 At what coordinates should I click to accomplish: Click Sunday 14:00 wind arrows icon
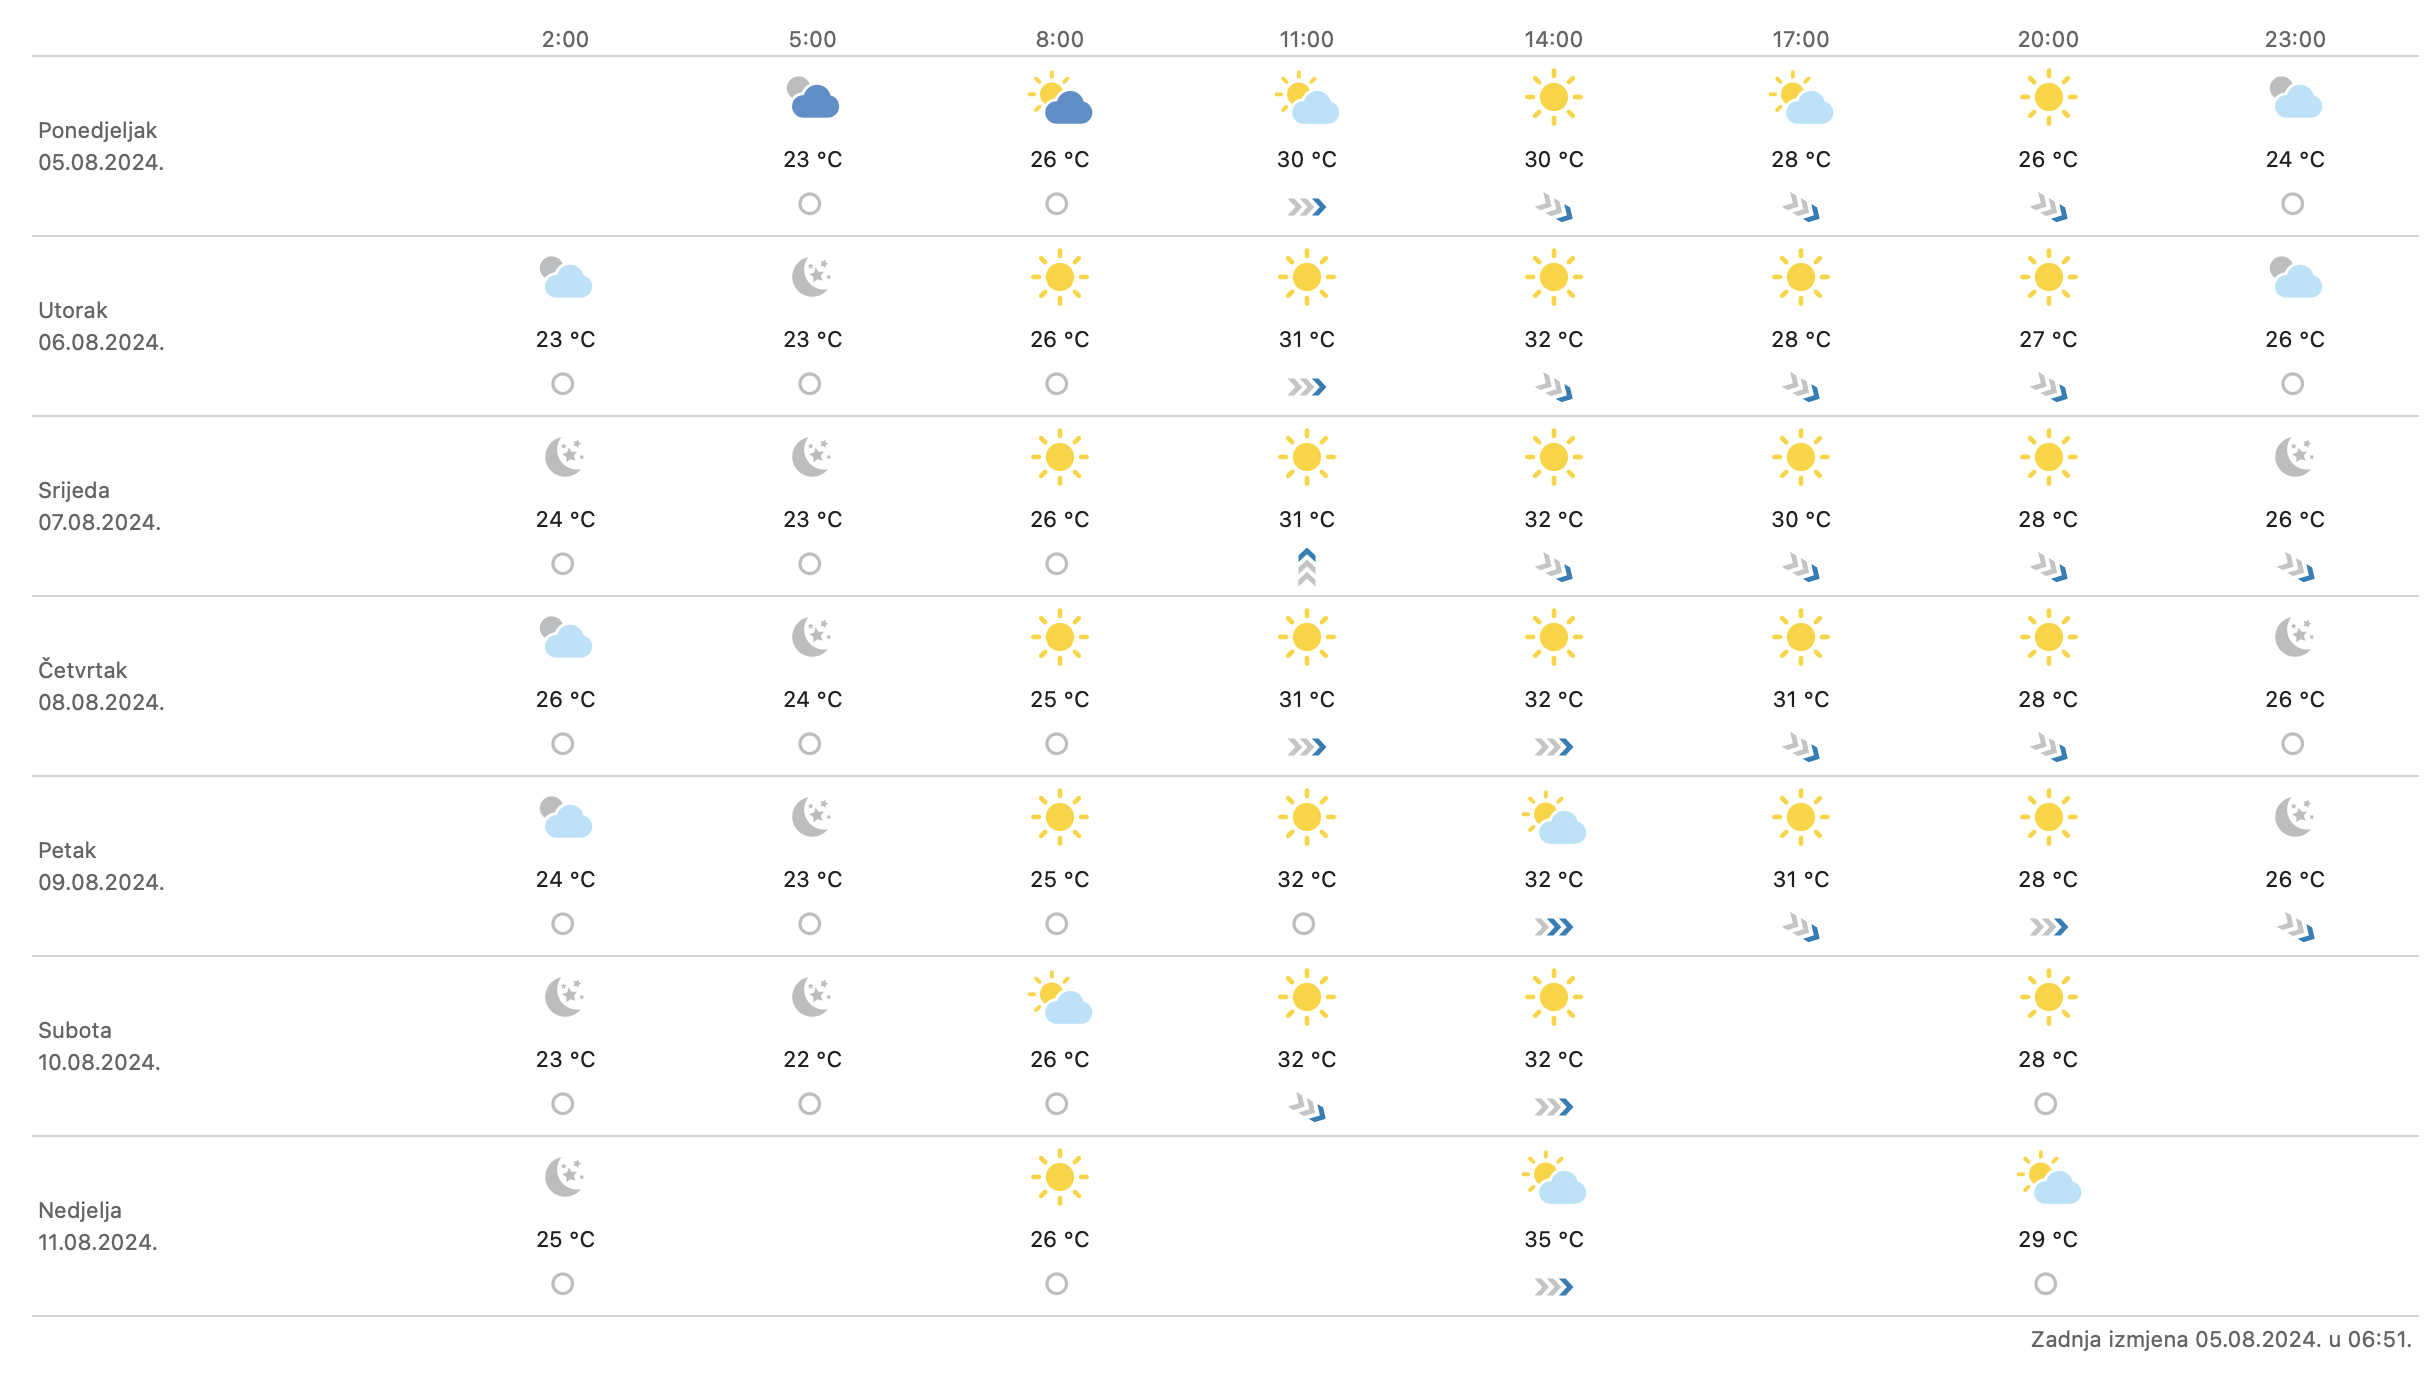tap(1553, 1287)
